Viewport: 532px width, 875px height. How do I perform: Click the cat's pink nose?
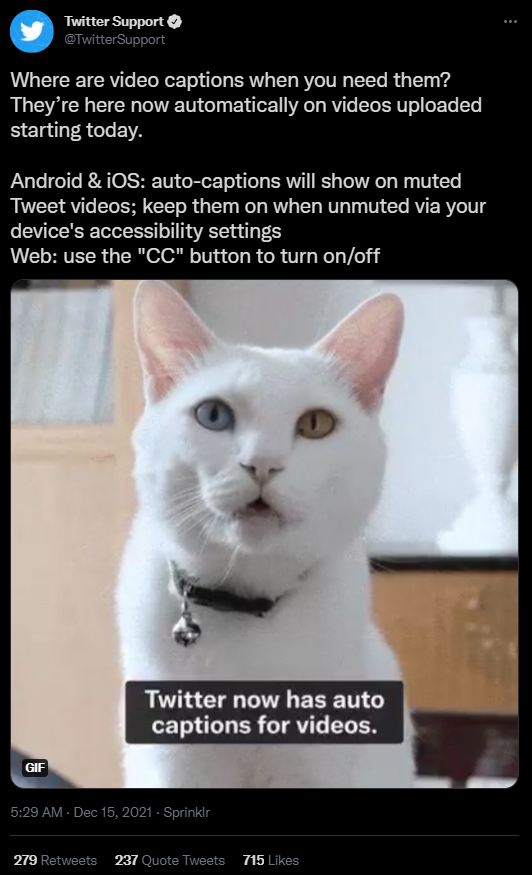261,469
